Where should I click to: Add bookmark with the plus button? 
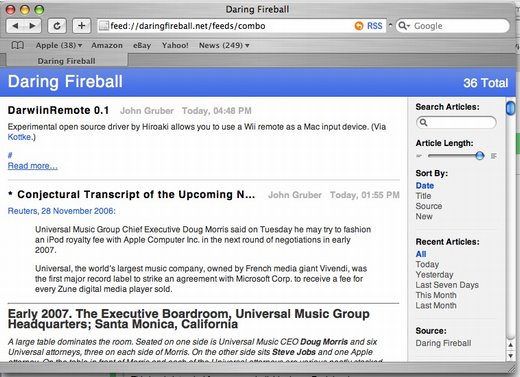pos(82,26)
